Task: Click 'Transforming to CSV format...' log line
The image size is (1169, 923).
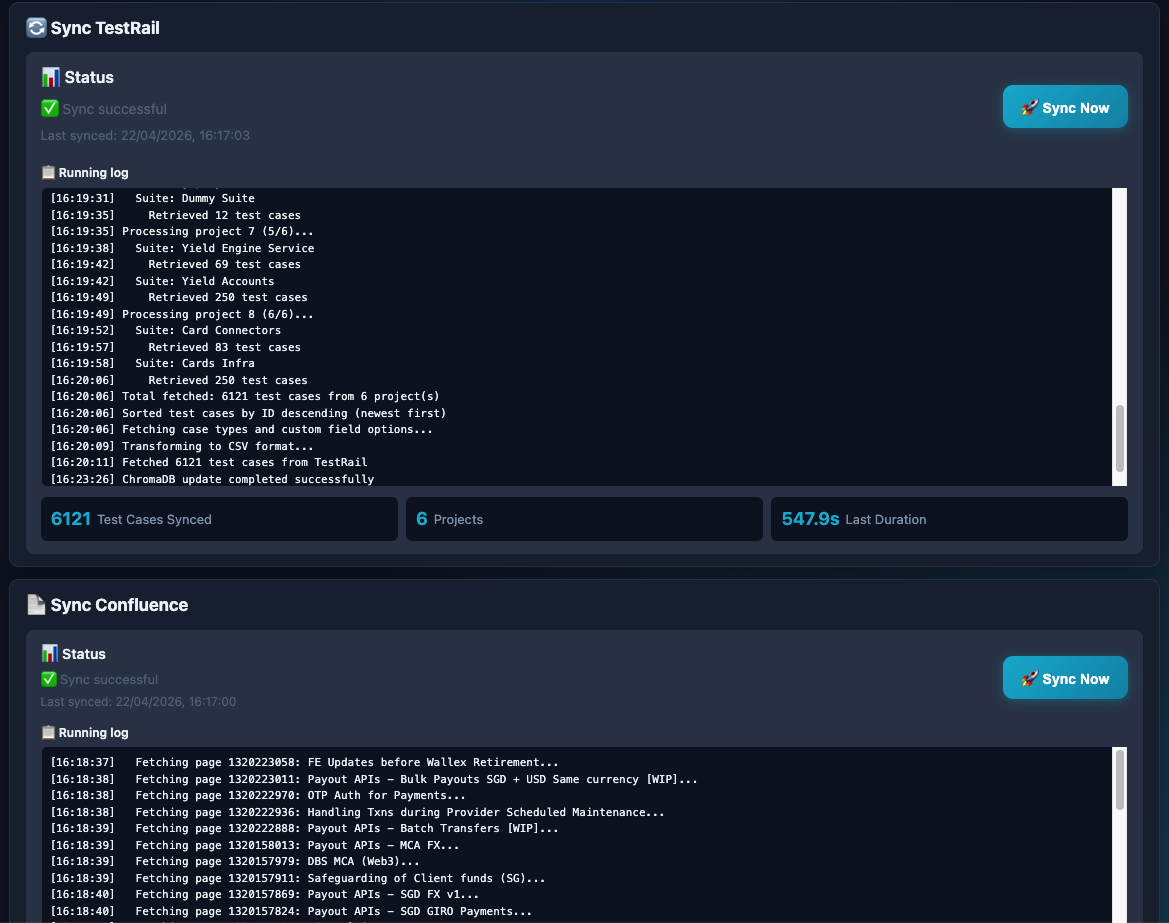Action: [182, 446]
